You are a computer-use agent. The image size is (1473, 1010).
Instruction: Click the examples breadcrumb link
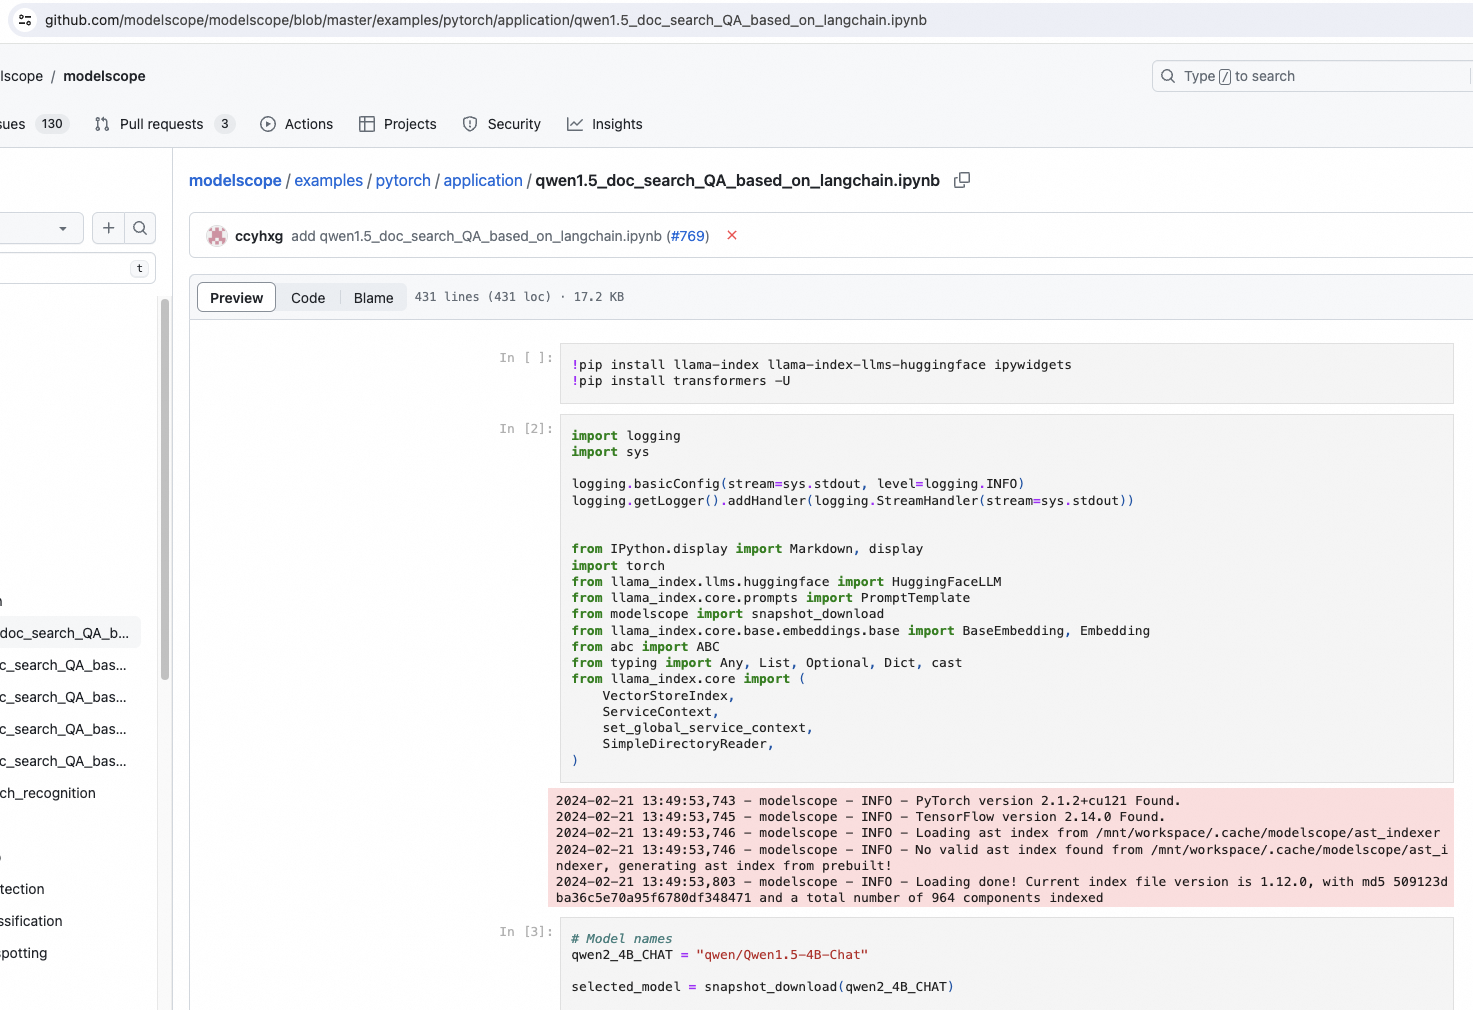click(328, 180)
